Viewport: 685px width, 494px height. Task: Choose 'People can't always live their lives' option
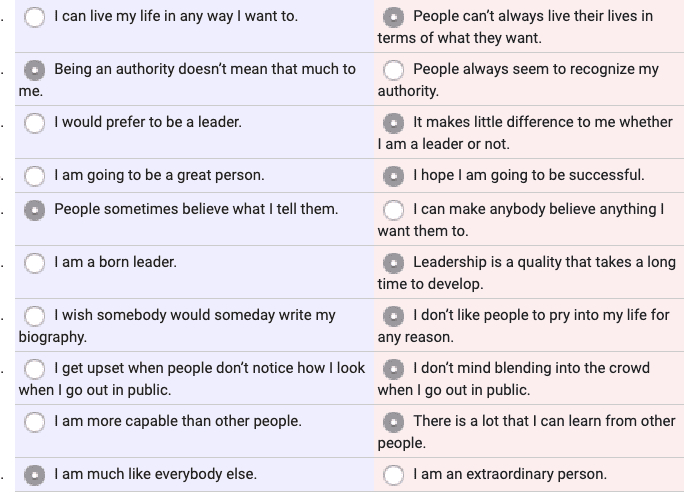(393, 17)
